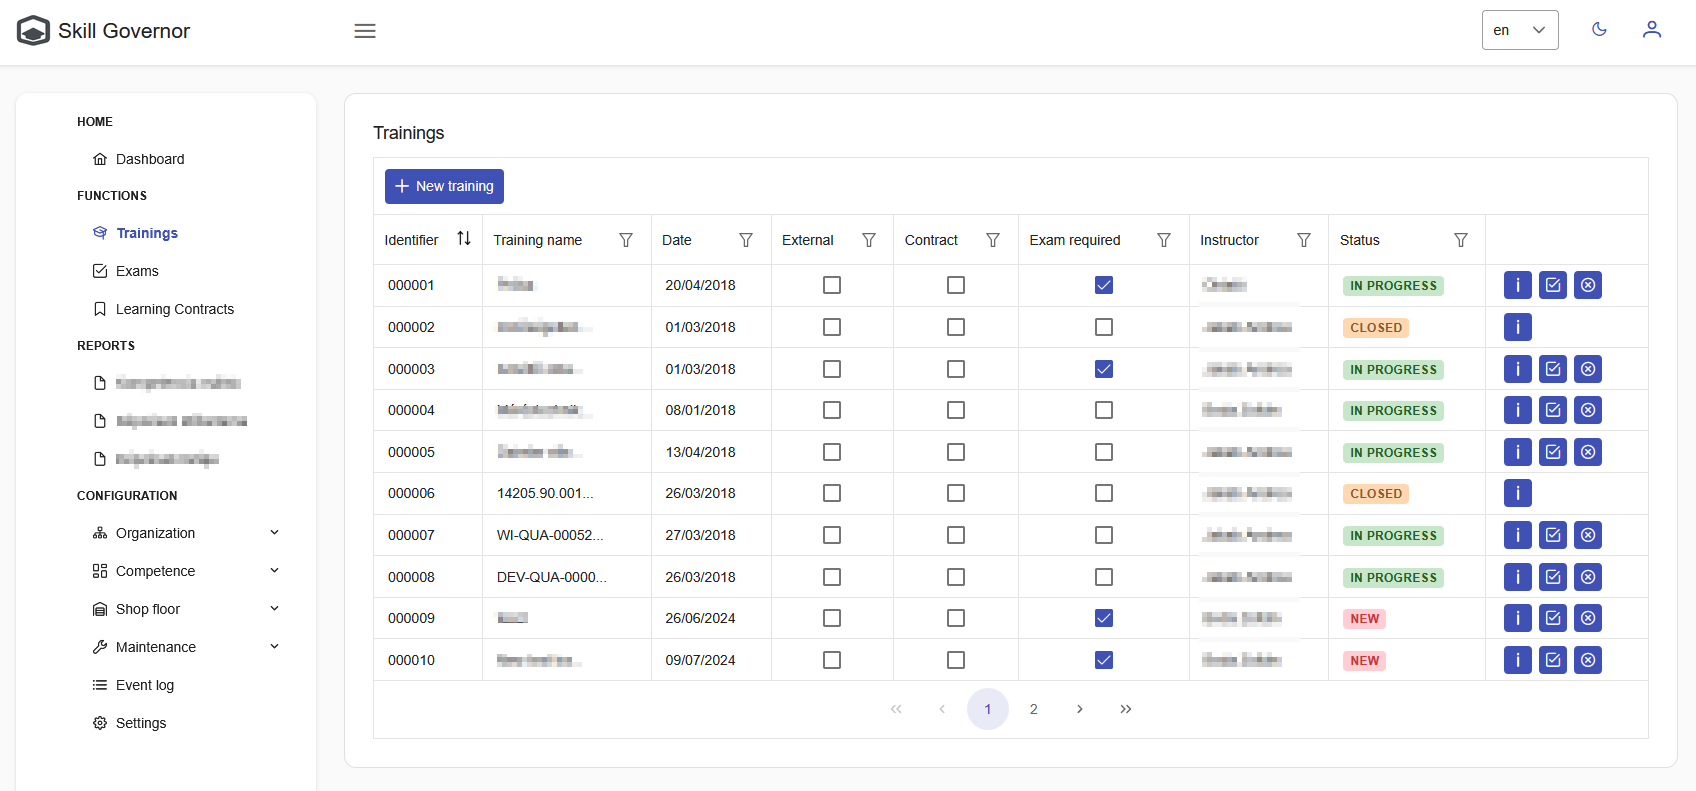Open the user profile icon

[1651, 30]
